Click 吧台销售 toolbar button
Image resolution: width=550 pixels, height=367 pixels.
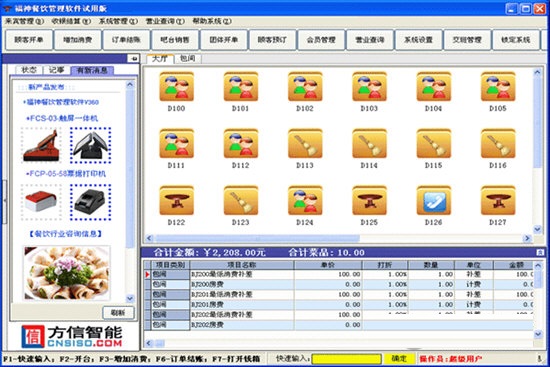coord(175,40)
